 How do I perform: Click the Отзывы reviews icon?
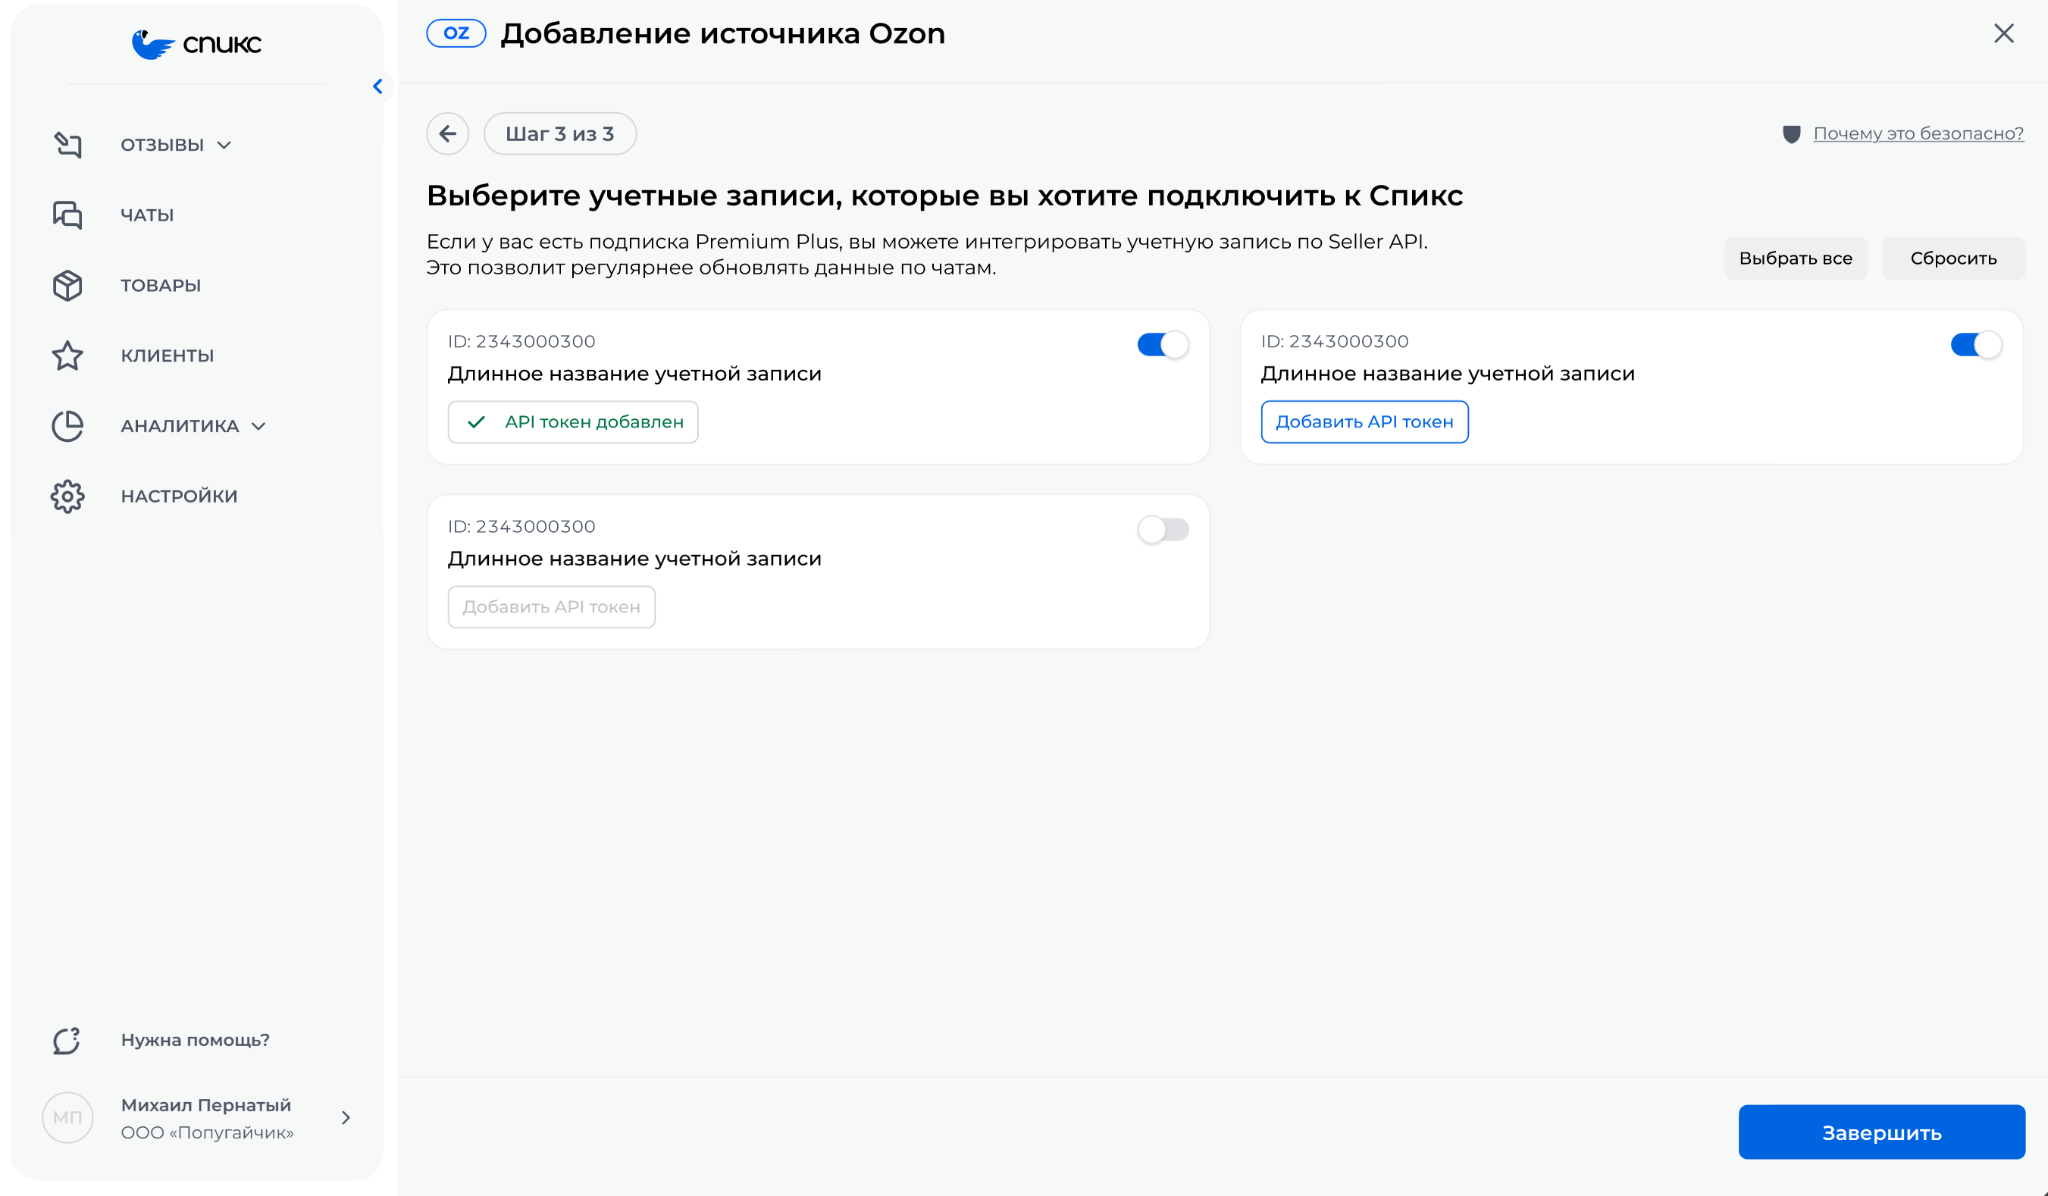click(68, 145)
